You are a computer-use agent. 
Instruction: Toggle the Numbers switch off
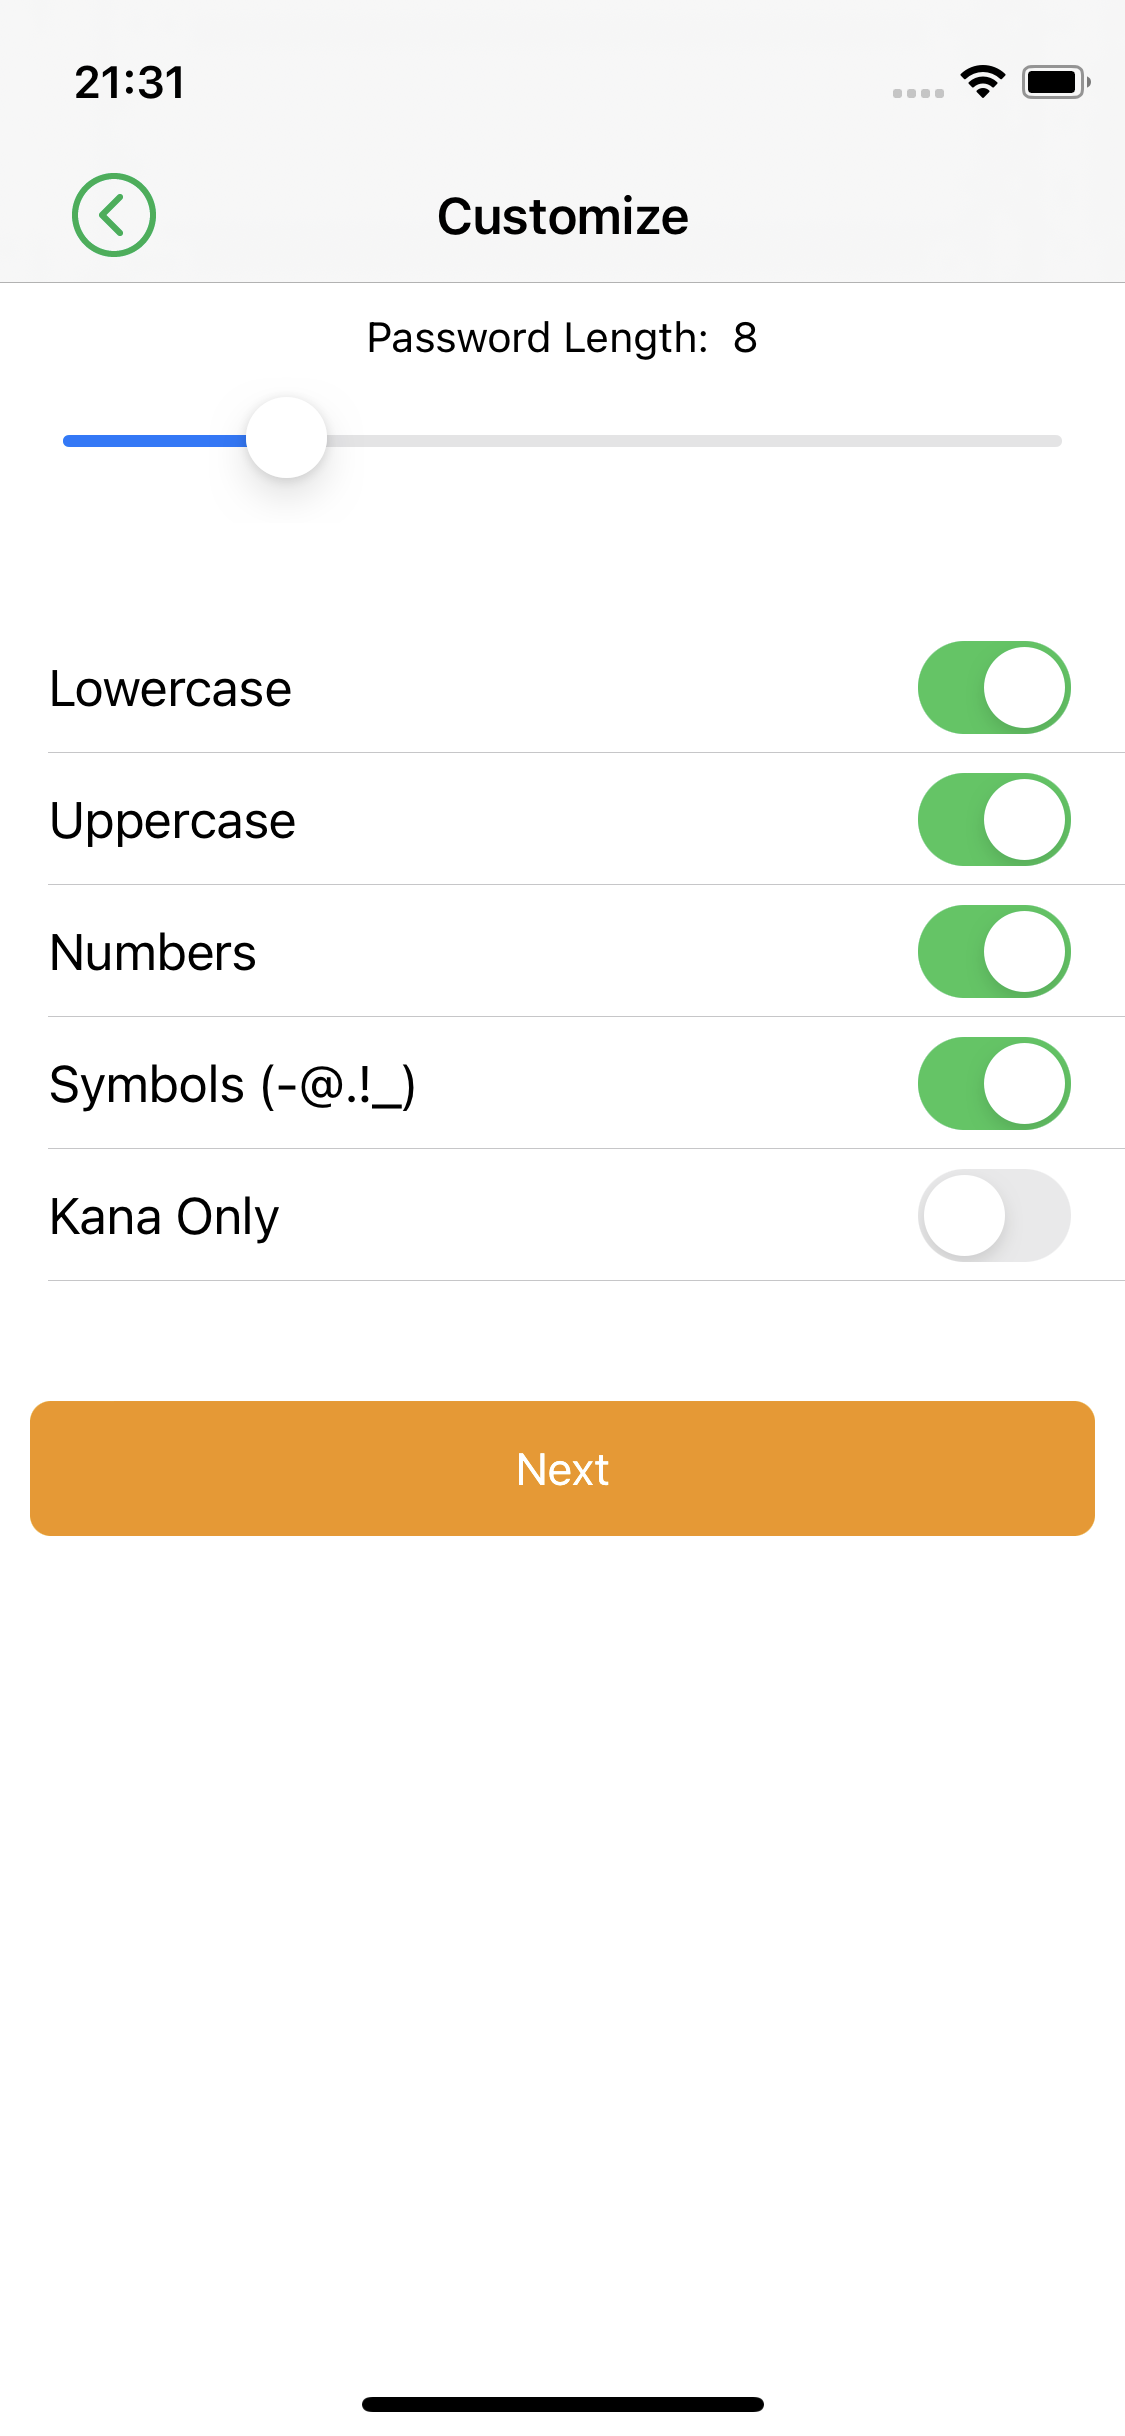[x=994, y=952]
